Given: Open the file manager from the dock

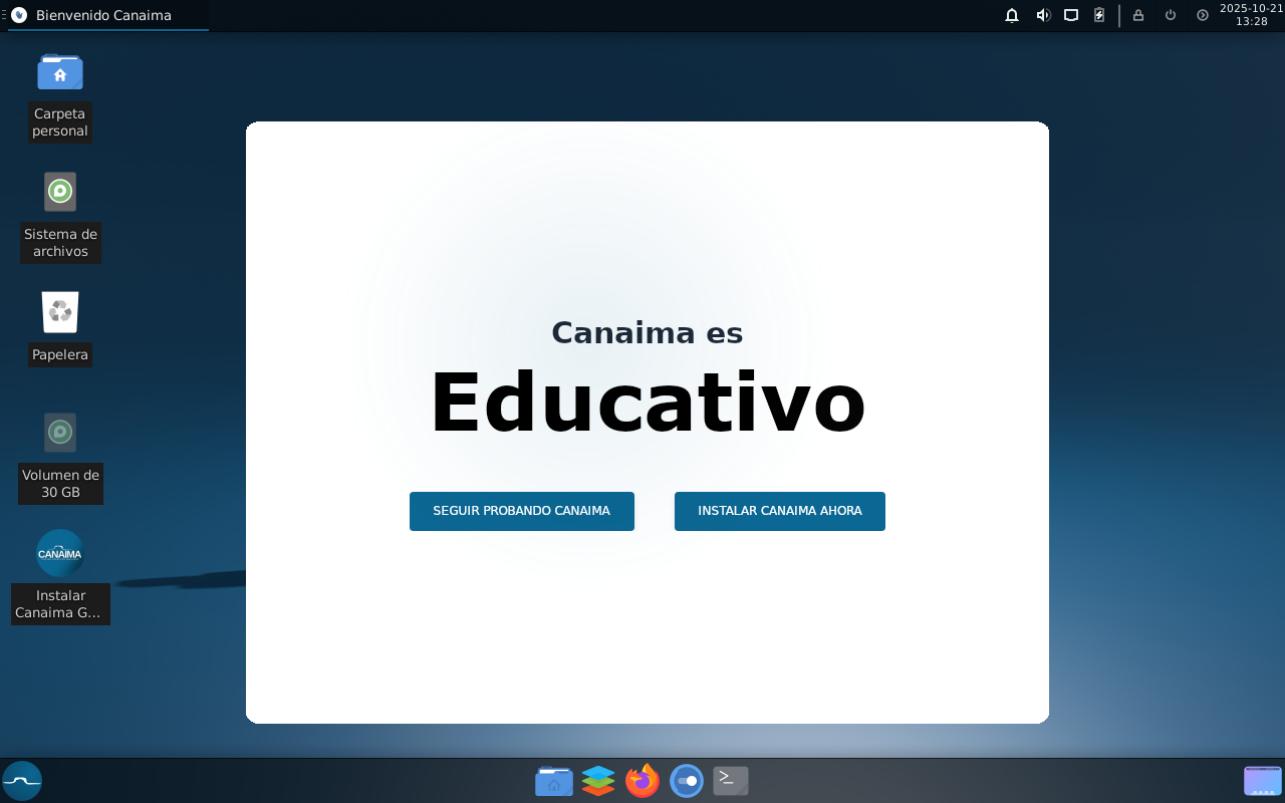Looking at the screenshot, I should click(554, 780).
